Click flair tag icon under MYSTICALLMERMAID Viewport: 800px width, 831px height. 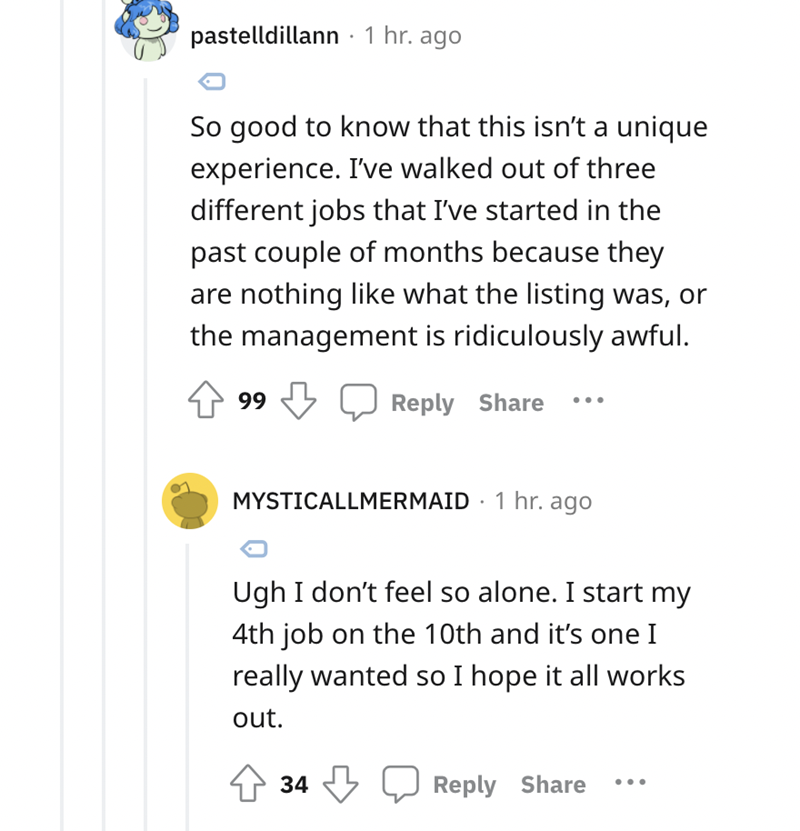[252, 548]
